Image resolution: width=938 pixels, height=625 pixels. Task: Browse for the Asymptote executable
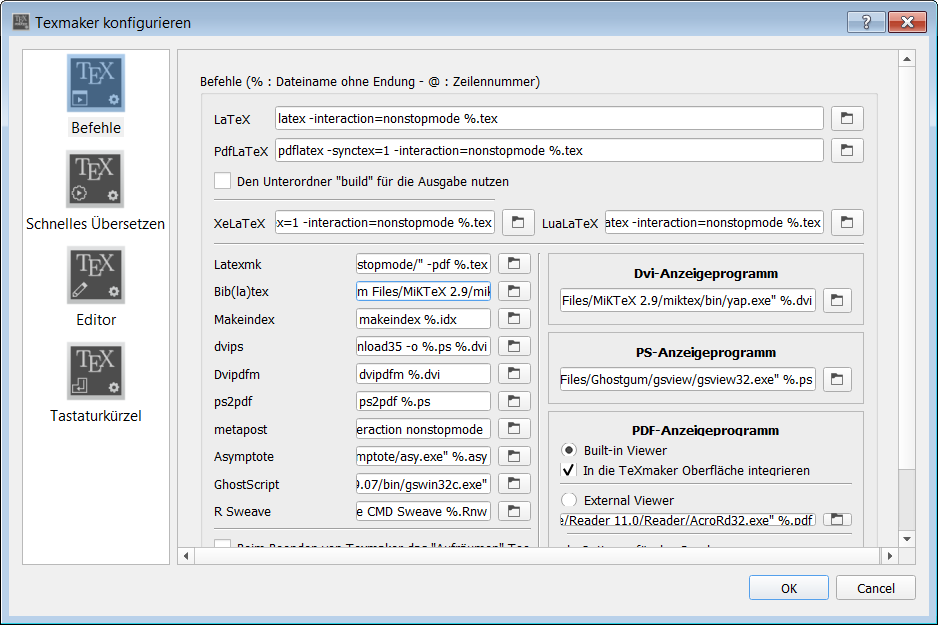(514, 456)
